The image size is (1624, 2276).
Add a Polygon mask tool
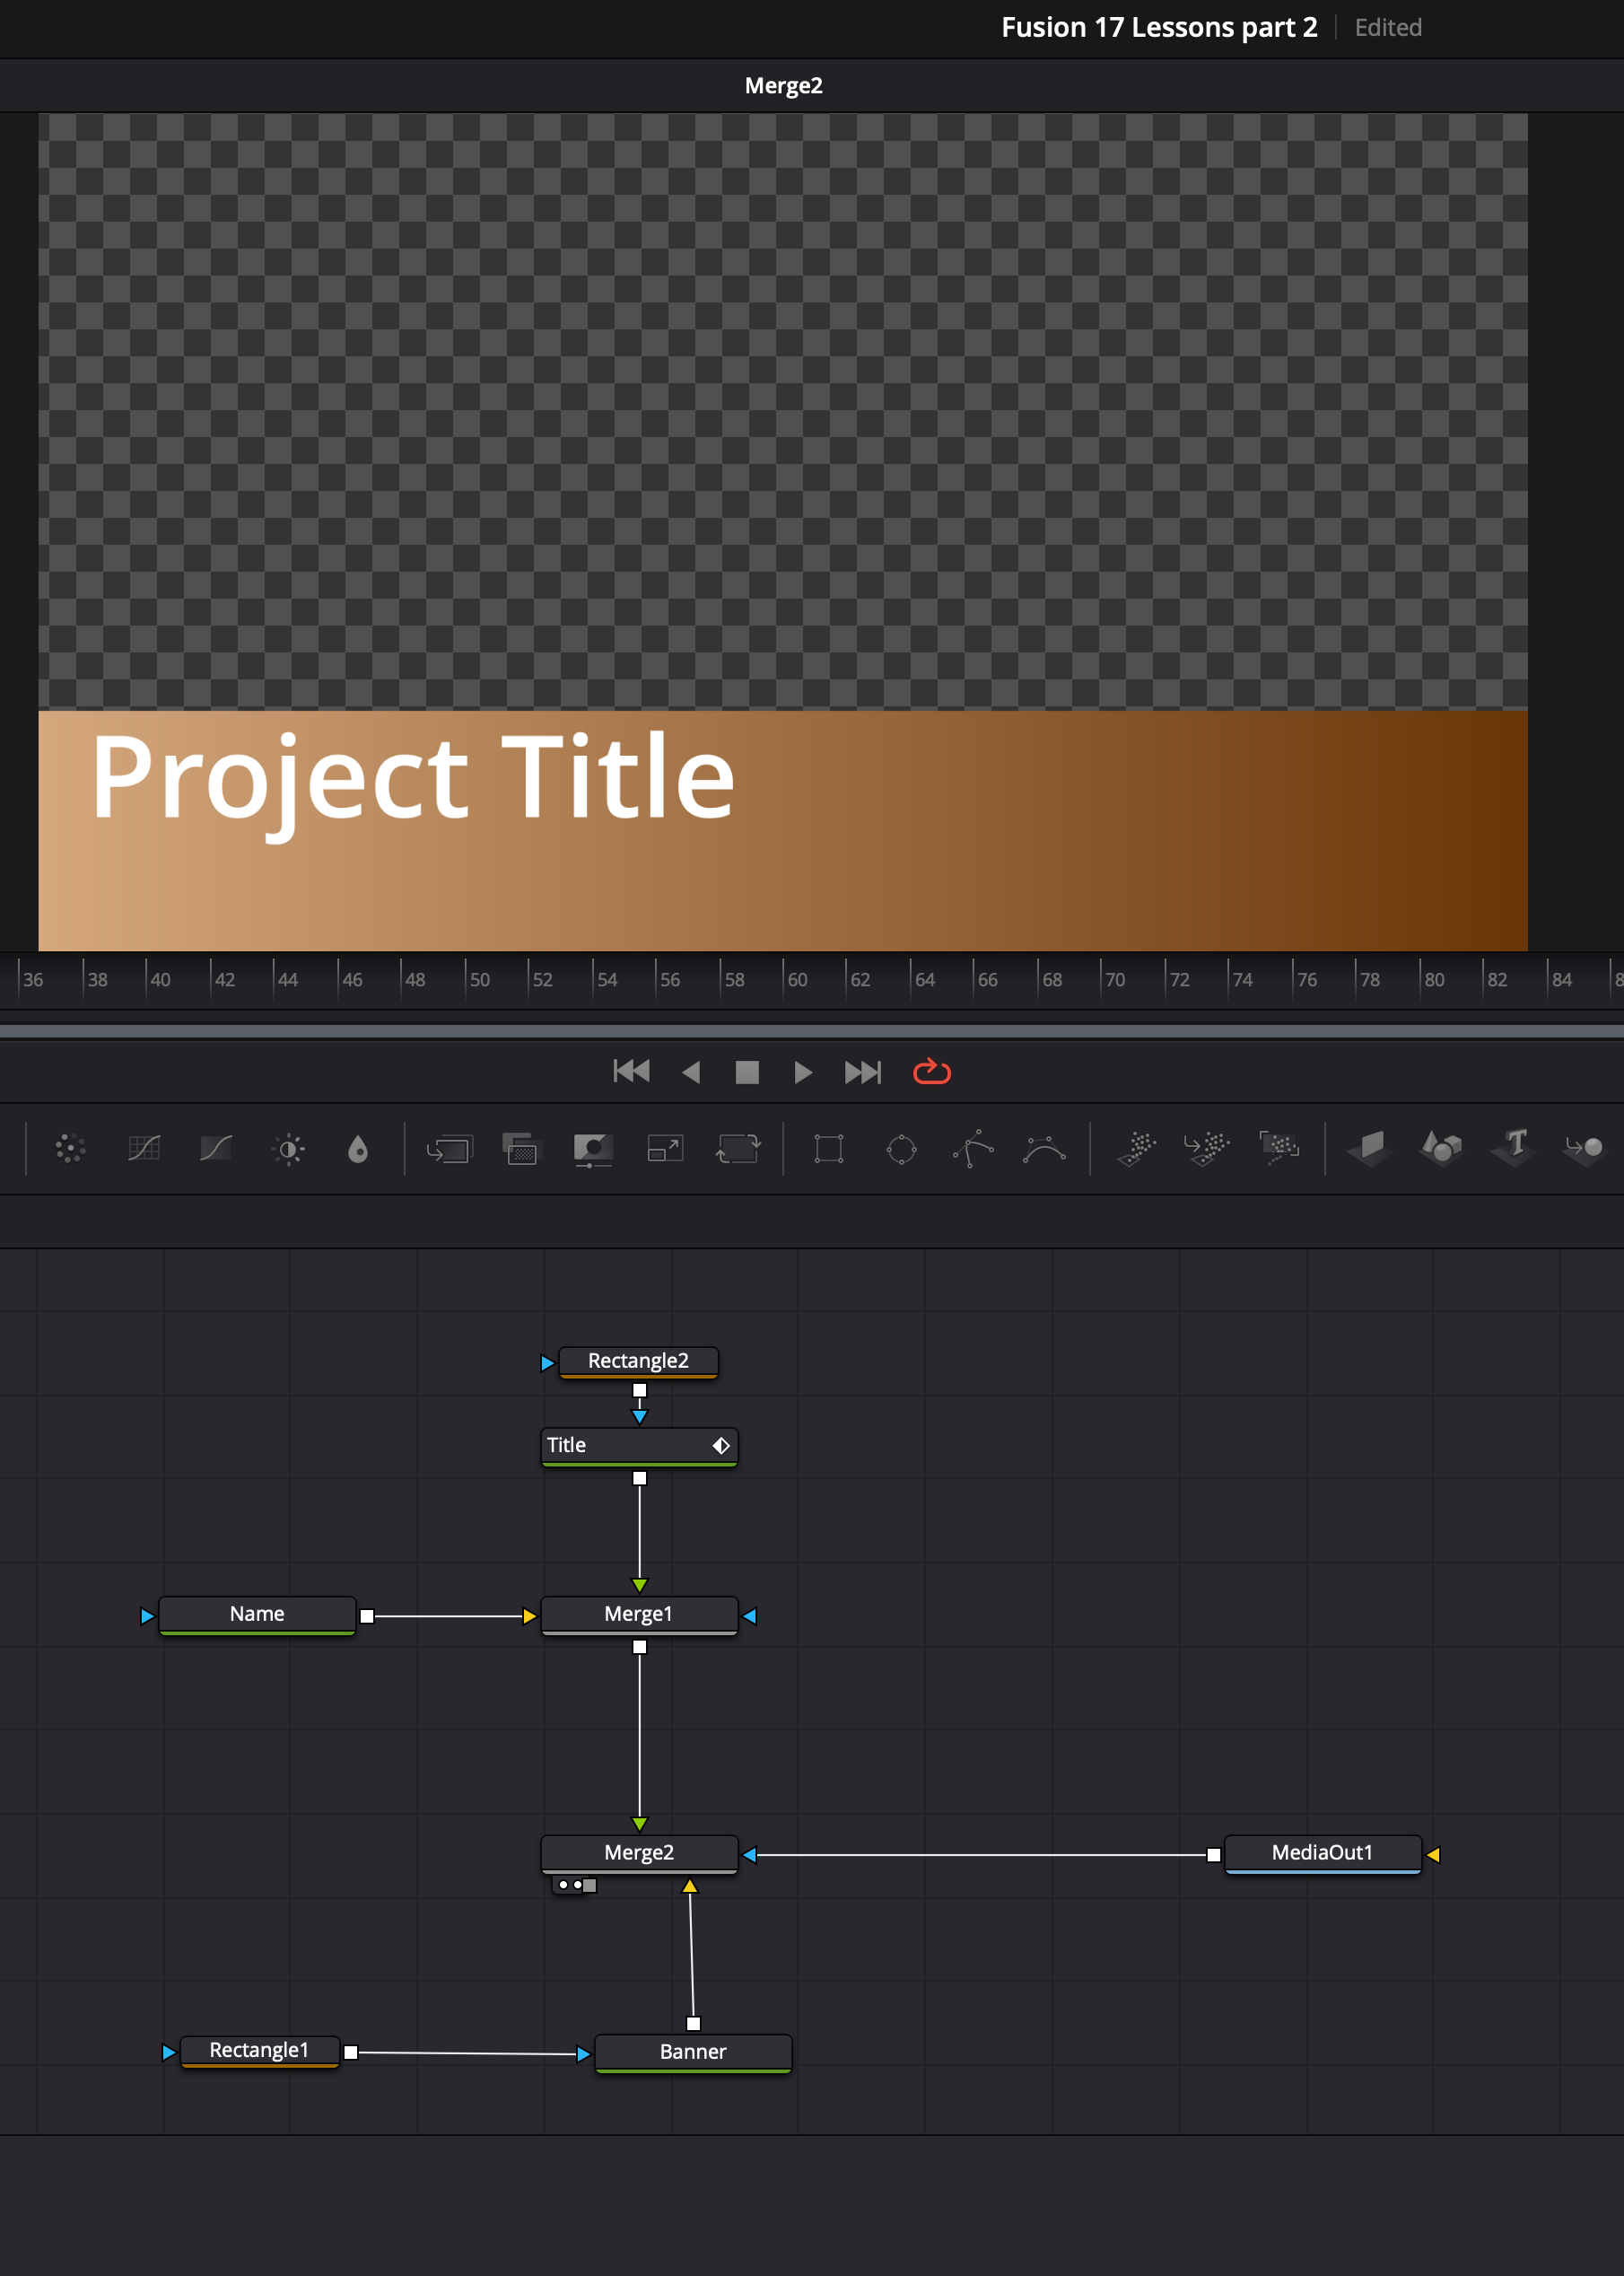click(973, 1148)
